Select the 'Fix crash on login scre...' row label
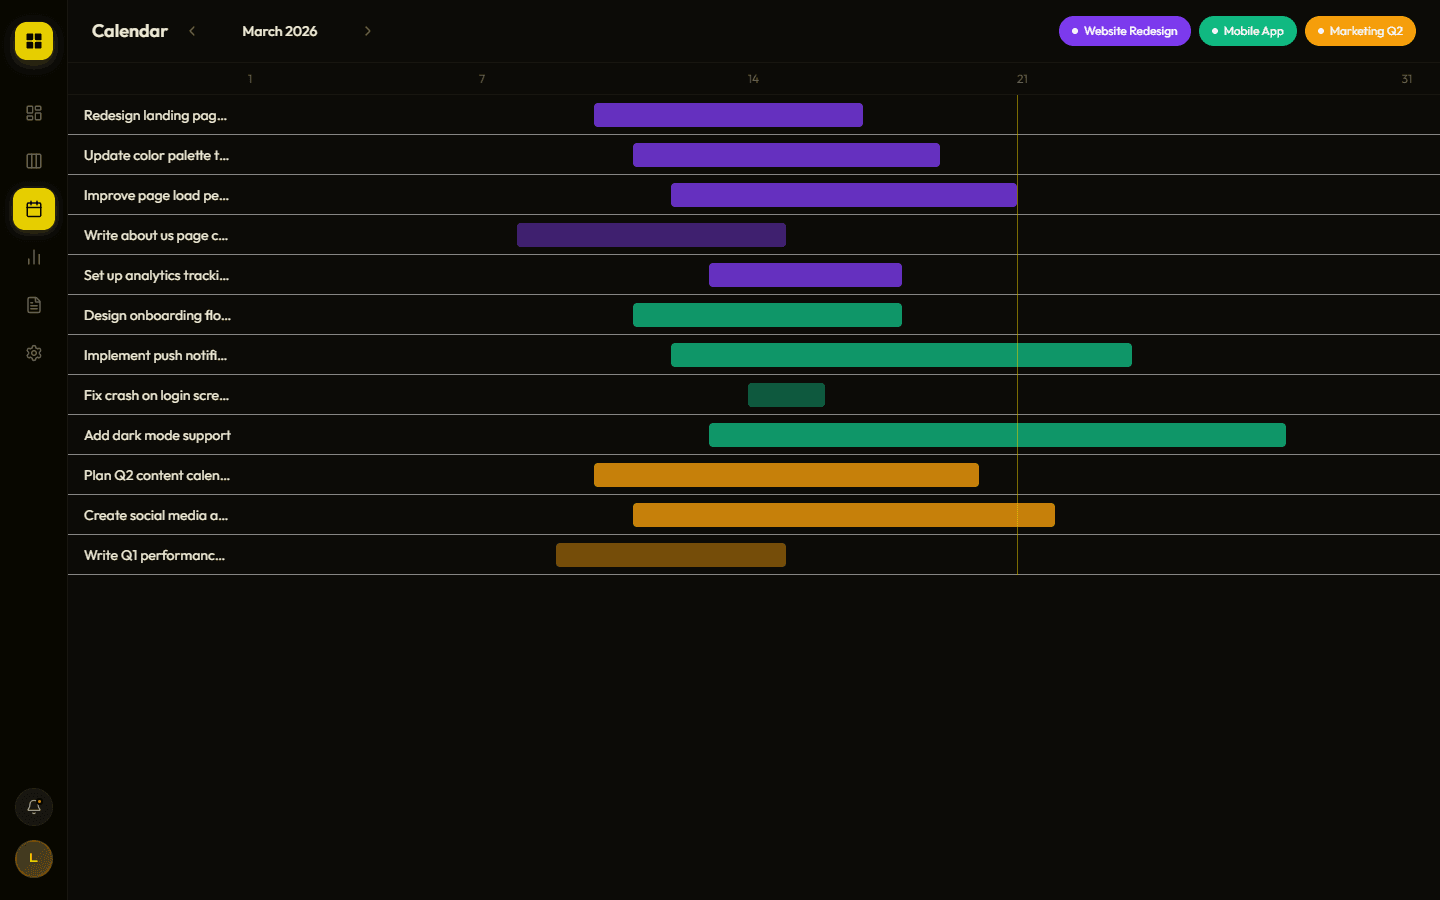This screenshot has height=900, width=1440. tap(156, 395)
